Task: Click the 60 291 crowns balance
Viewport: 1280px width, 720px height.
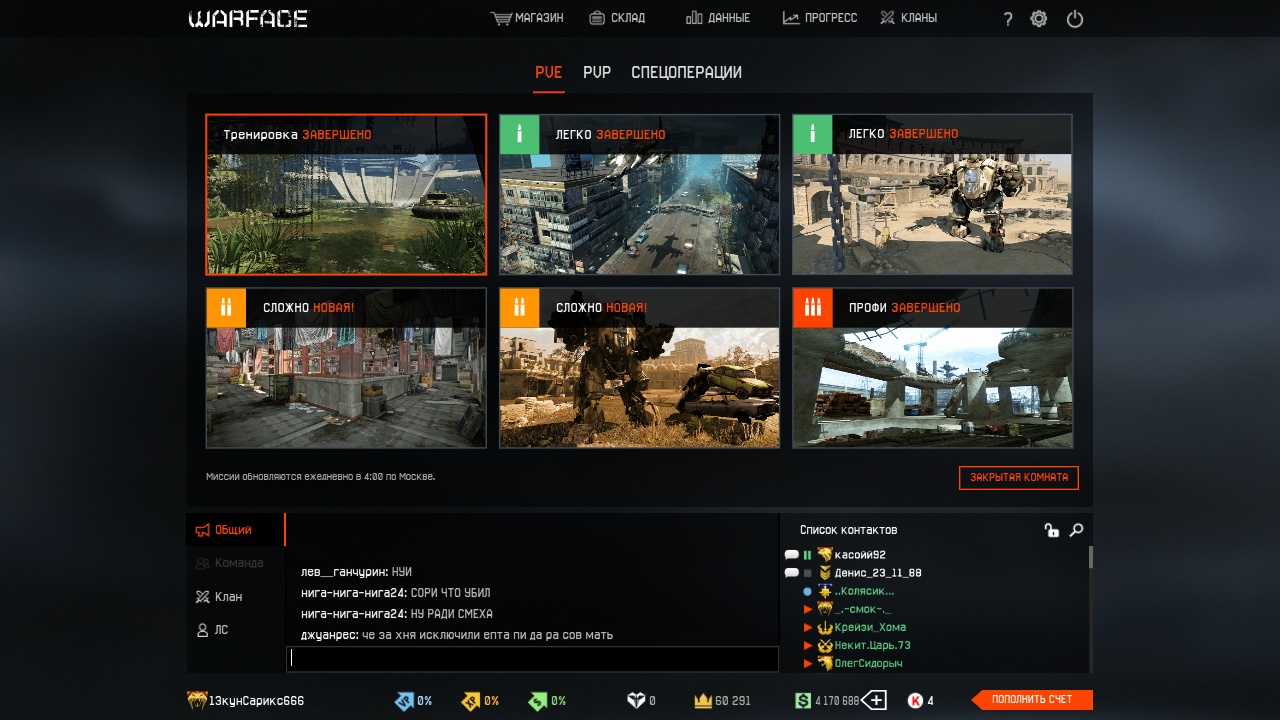Action: [733, 701]
